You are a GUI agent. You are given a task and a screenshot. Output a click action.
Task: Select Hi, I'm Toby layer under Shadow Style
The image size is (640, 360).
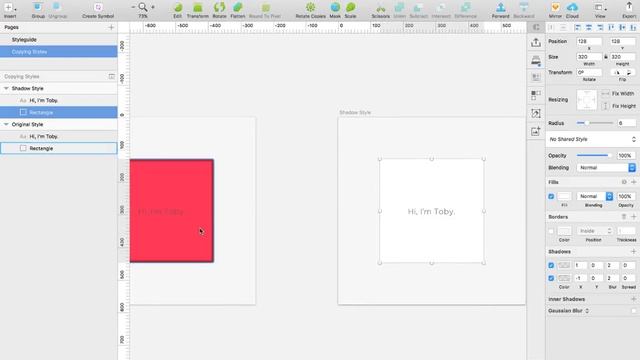point(59,100)
